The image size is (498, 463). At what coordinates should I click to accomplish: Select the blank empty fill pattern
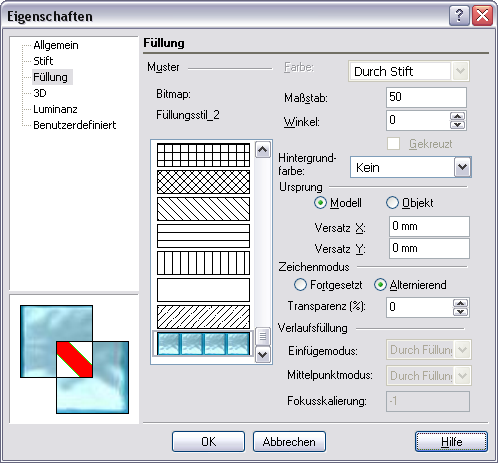(203, 290)
